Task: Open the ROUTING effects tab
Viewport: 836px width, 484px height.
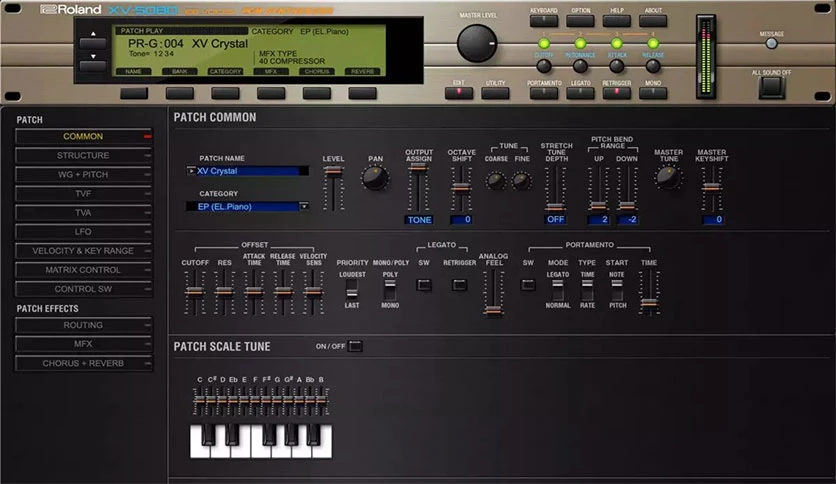Action: pos(83,325)
